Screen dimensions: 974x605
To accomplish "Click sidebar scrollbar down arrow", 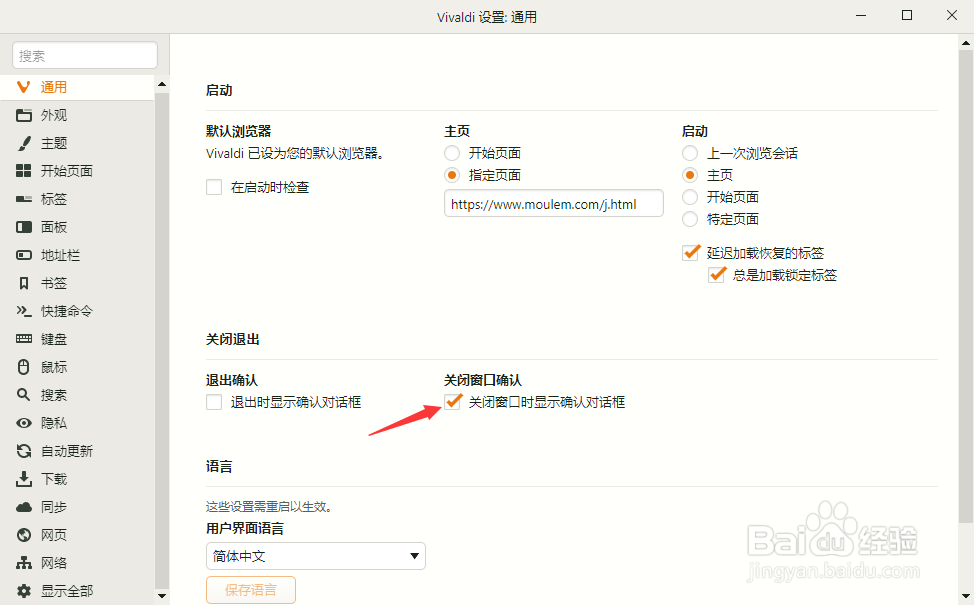I will [x=162, y=596].
